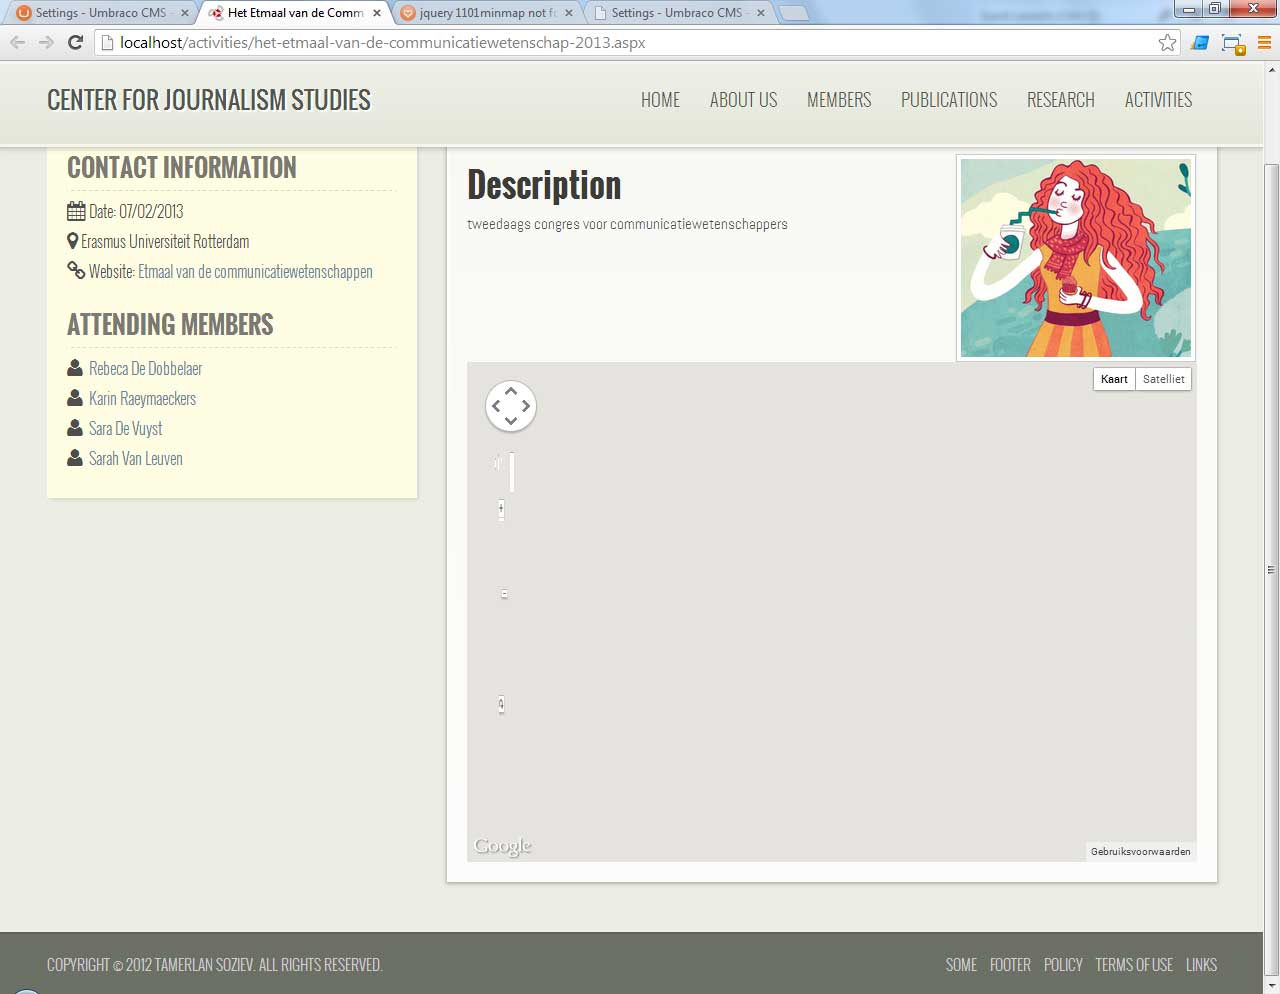Pan the map up with the arrow
The width and height of the screenshot is (1280, 994).
tap(511, 392)
